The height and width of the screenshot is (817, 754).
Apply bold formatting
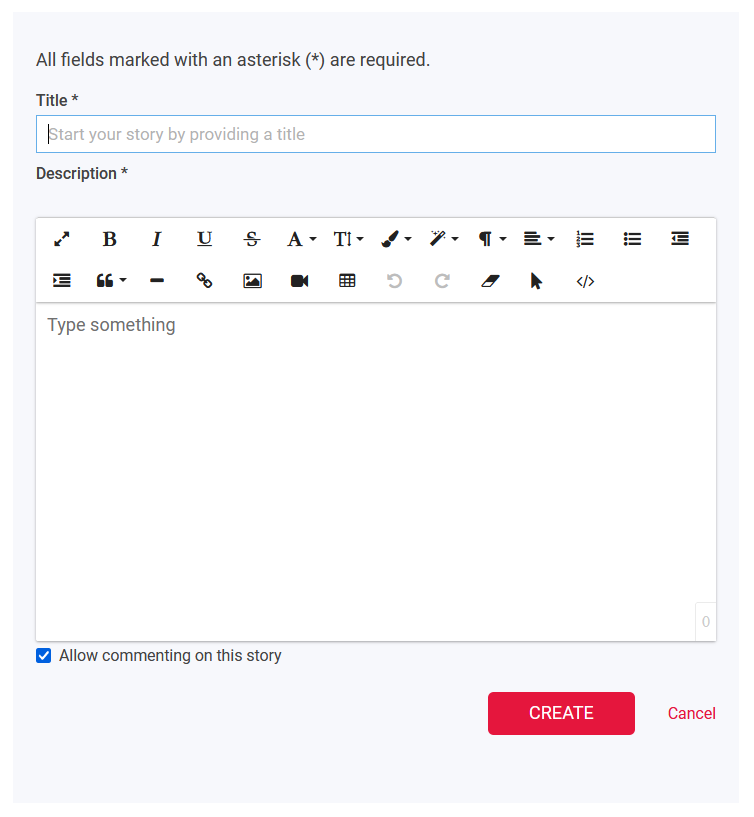click(109, 239)
